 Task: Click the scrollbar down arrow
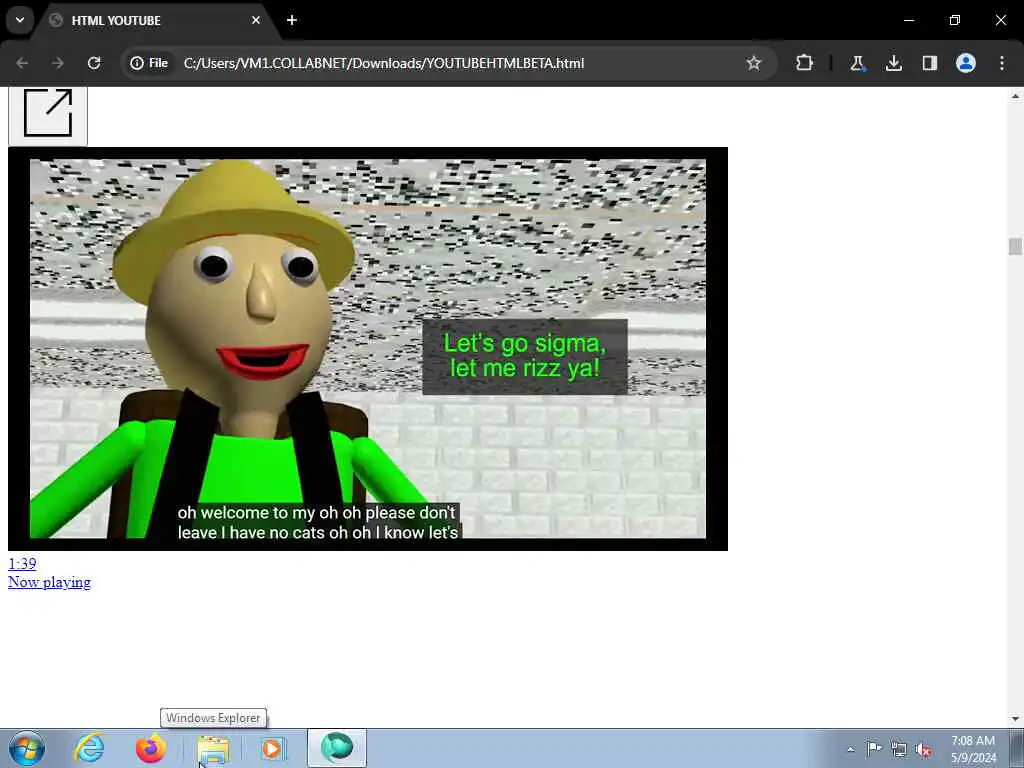(x=1015, y=719)
